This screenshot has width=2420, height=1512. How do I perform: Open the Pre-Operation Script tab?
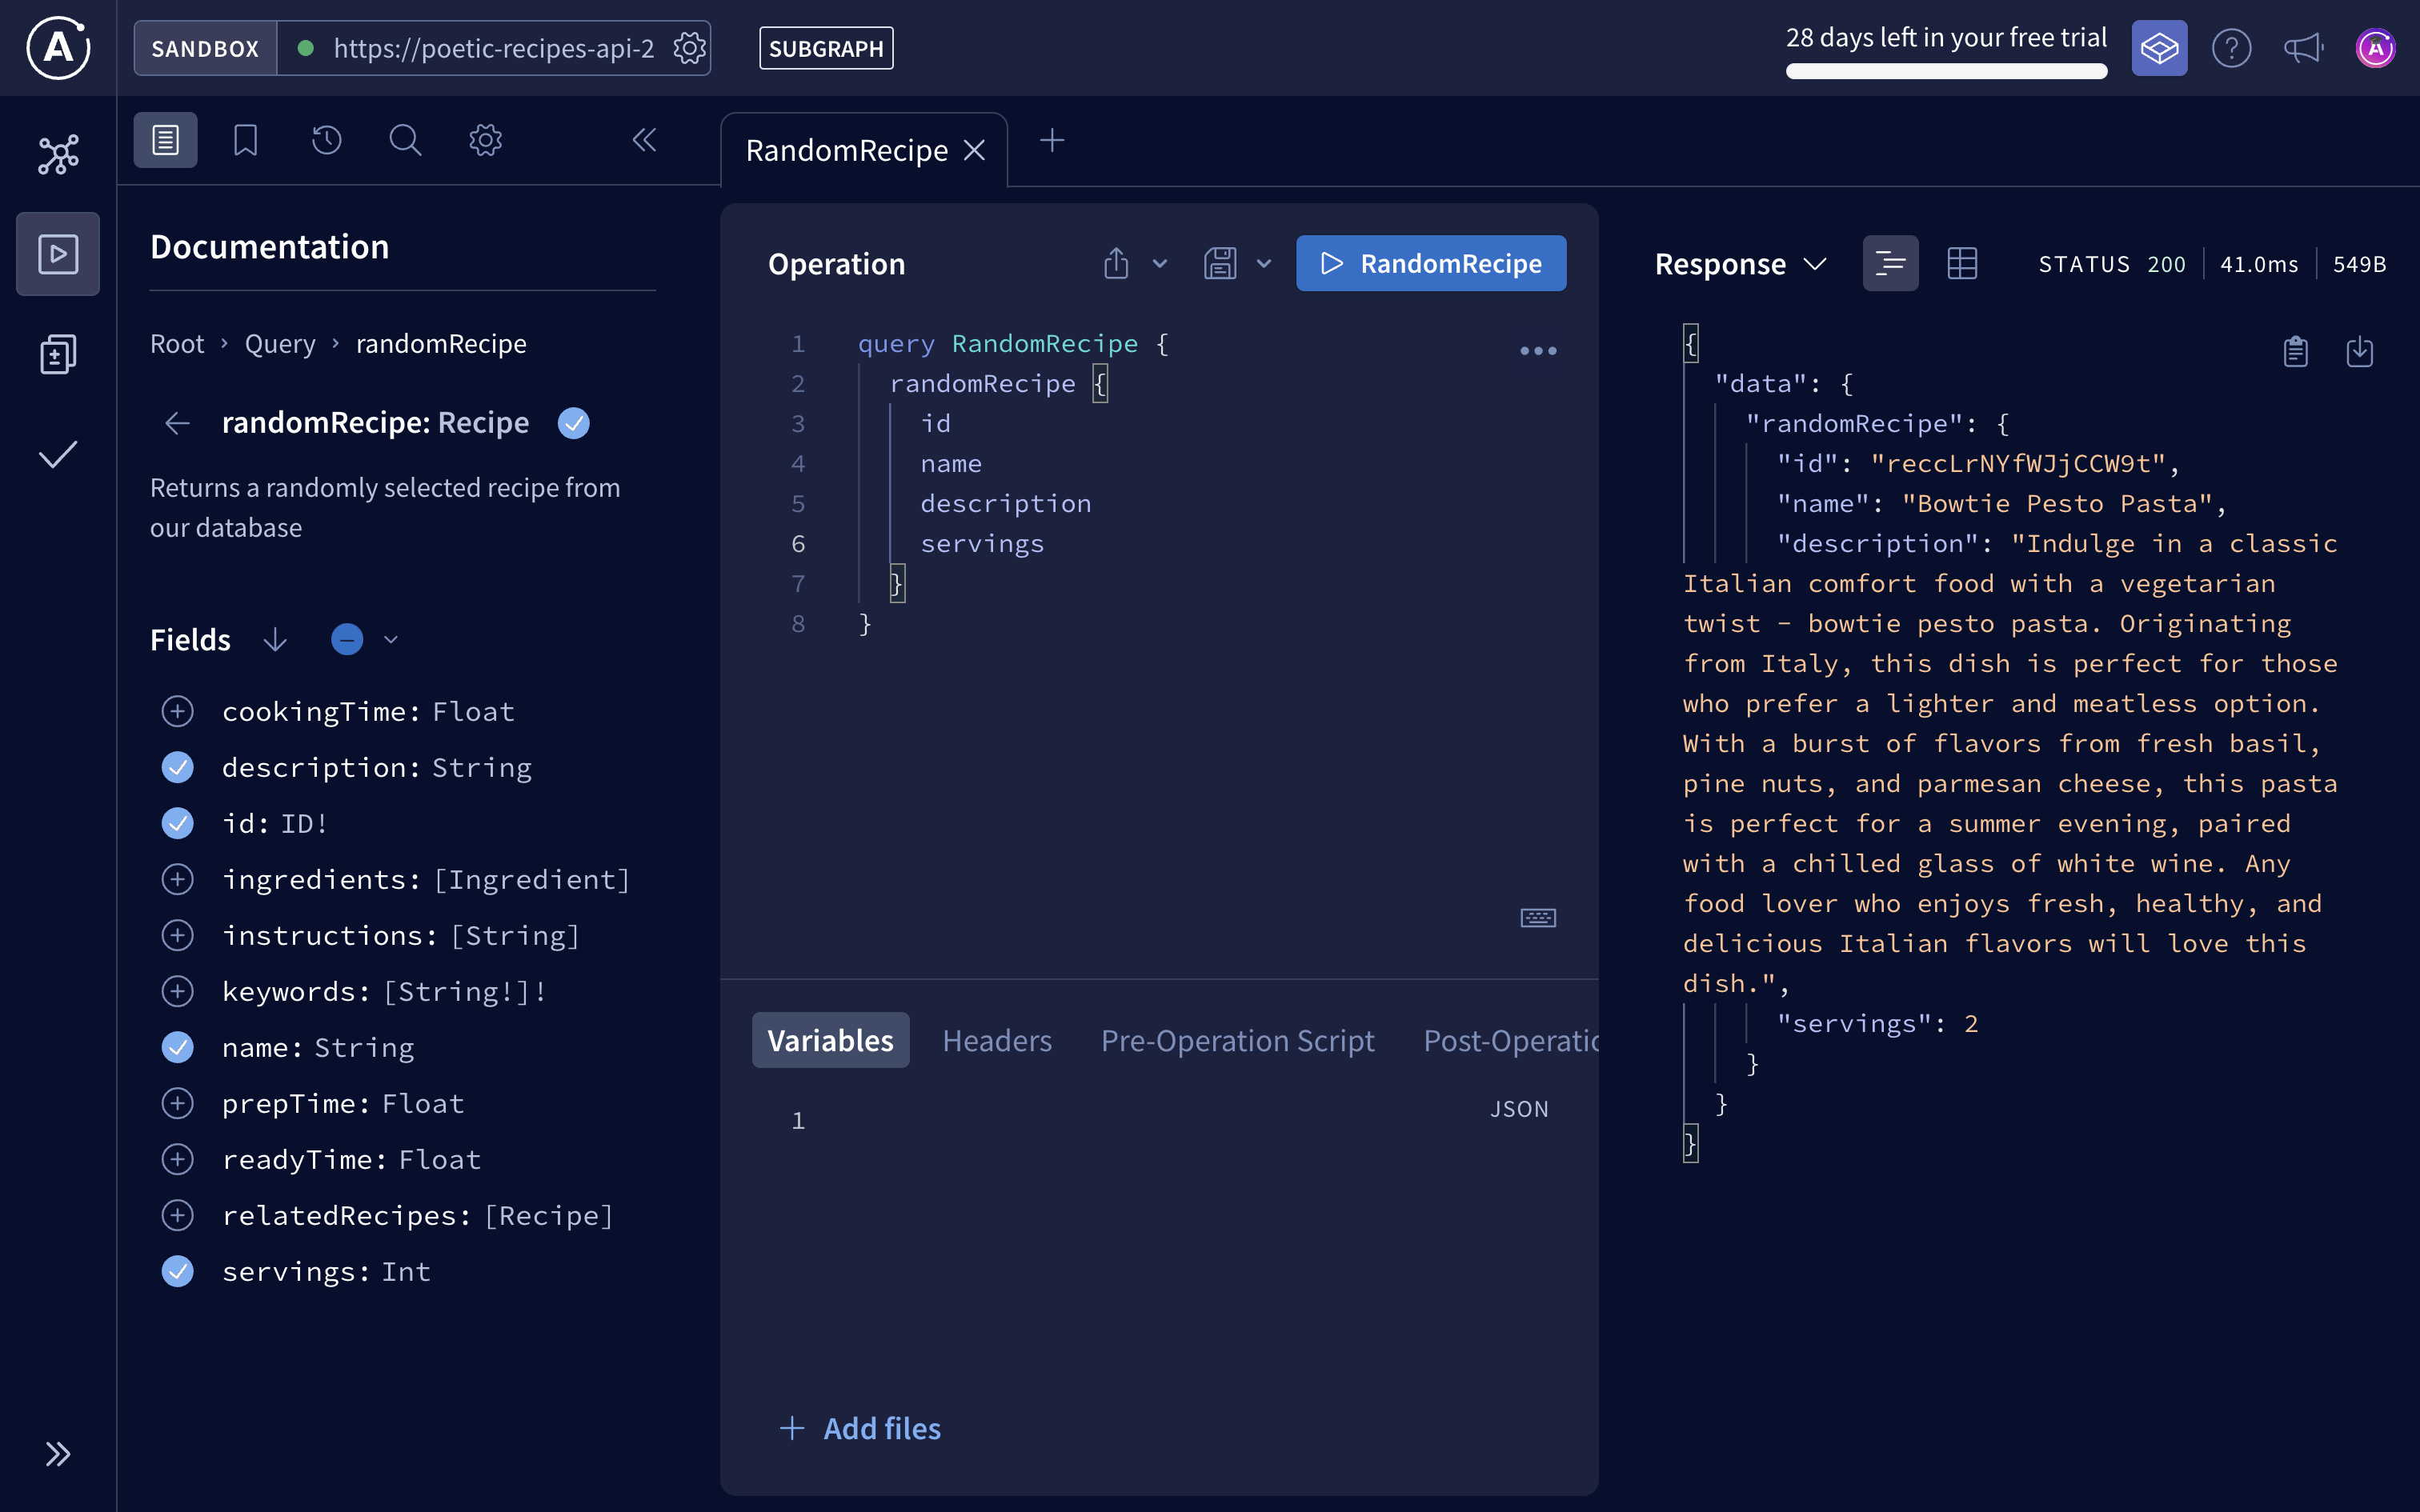click(1237, 1040)
